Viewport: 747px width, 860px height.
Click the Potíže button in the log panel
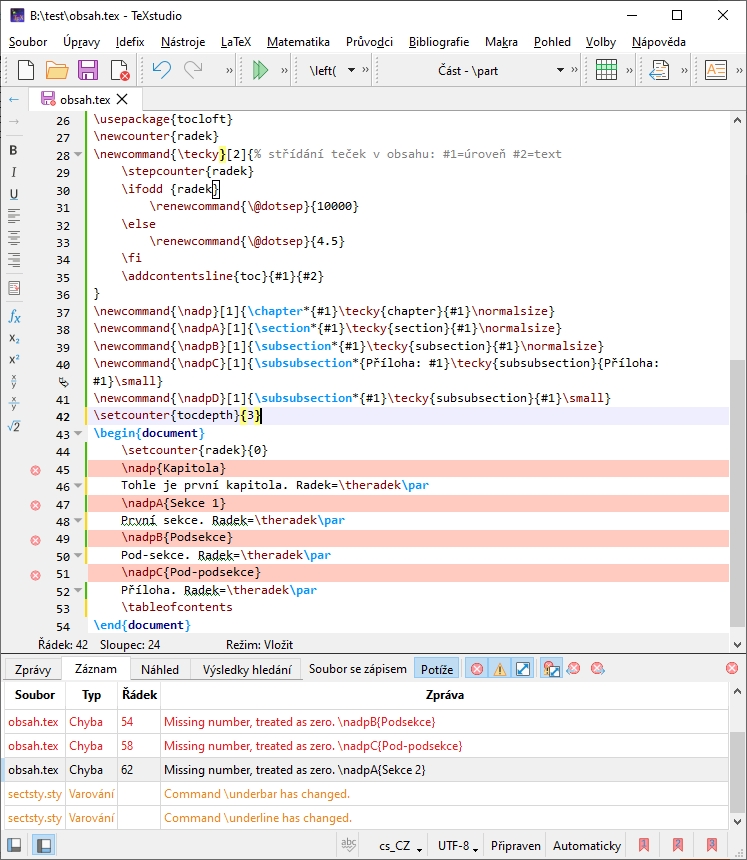437,669
